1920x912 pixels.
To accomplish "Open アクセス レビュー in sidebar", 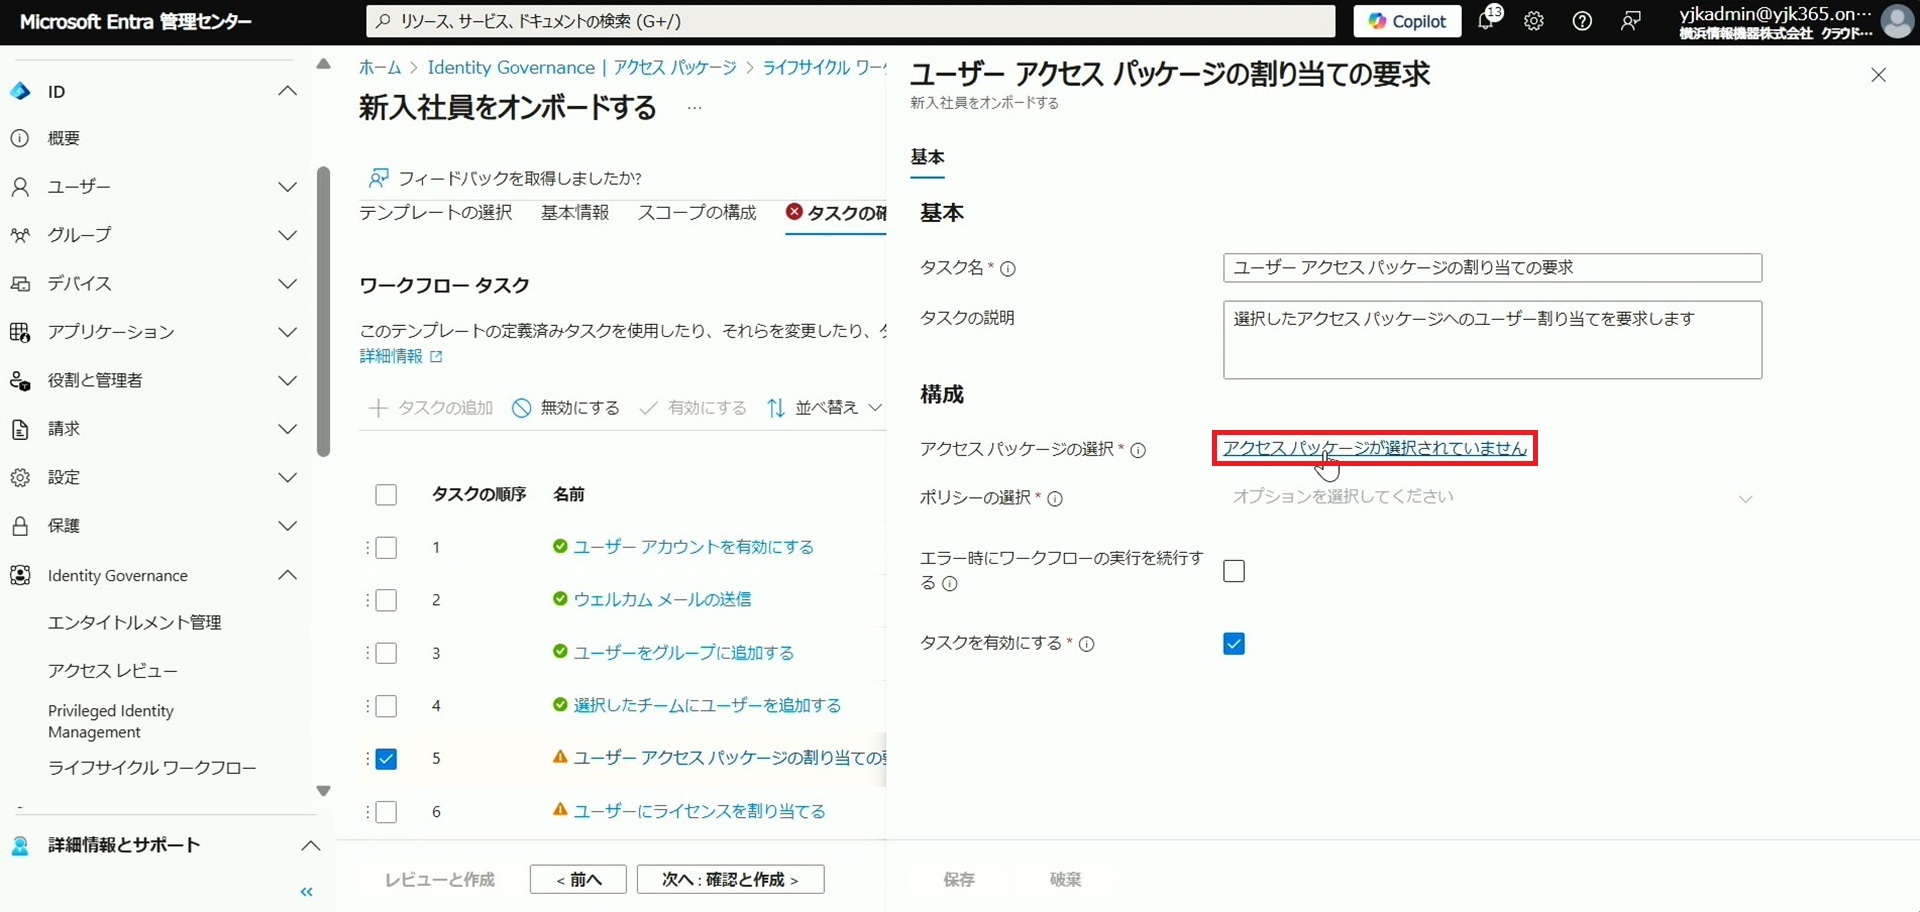I will click(113, 671).
